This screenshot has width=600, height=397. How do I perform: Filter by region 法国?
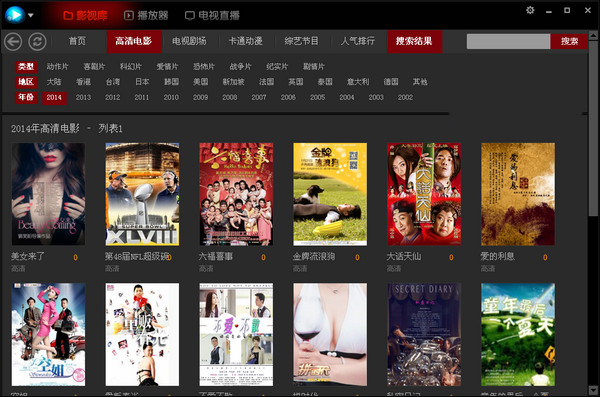pyautogui.click(x=266, y=82)
